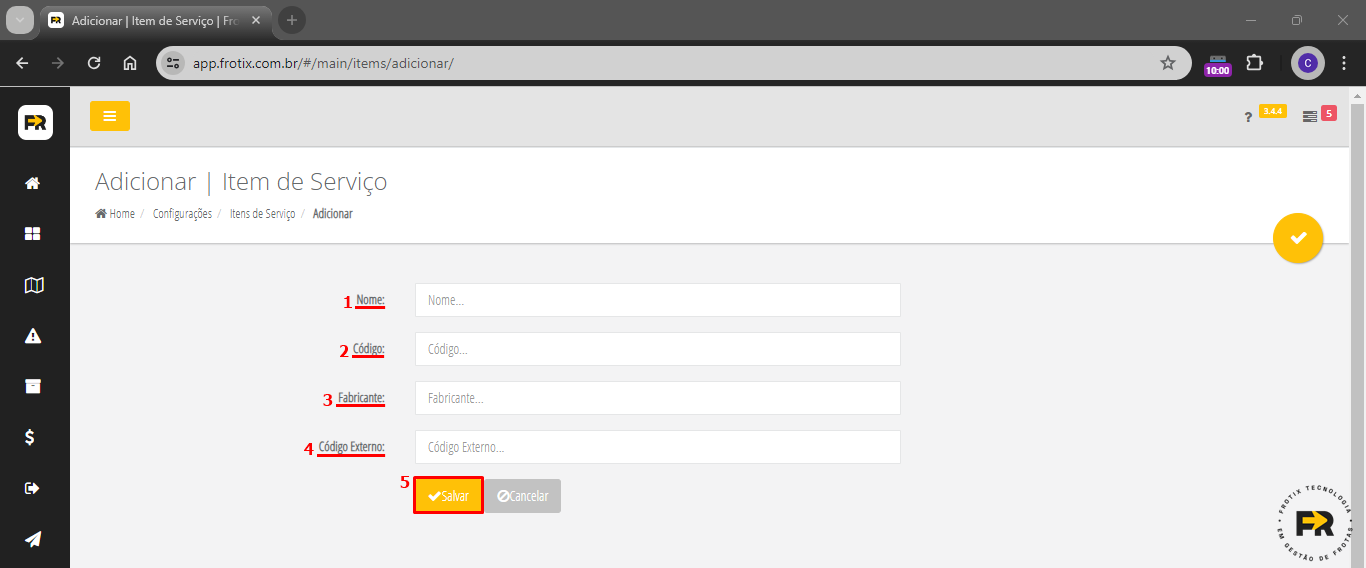1366x568 pixels.
Task: Click the sign-out arrow icon in sidebar
Action: [x=32, y=488]
